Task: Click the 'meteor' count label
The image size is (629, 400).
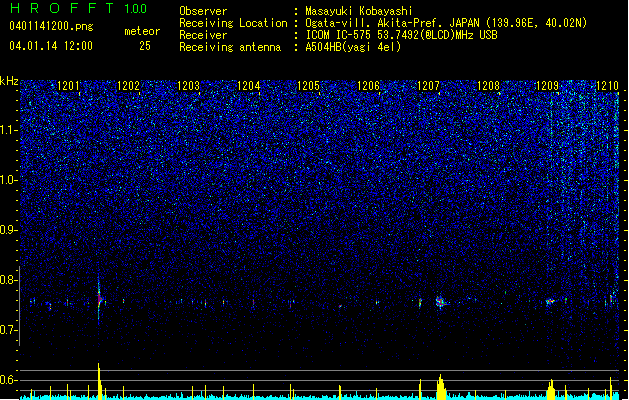Action: 142,31
